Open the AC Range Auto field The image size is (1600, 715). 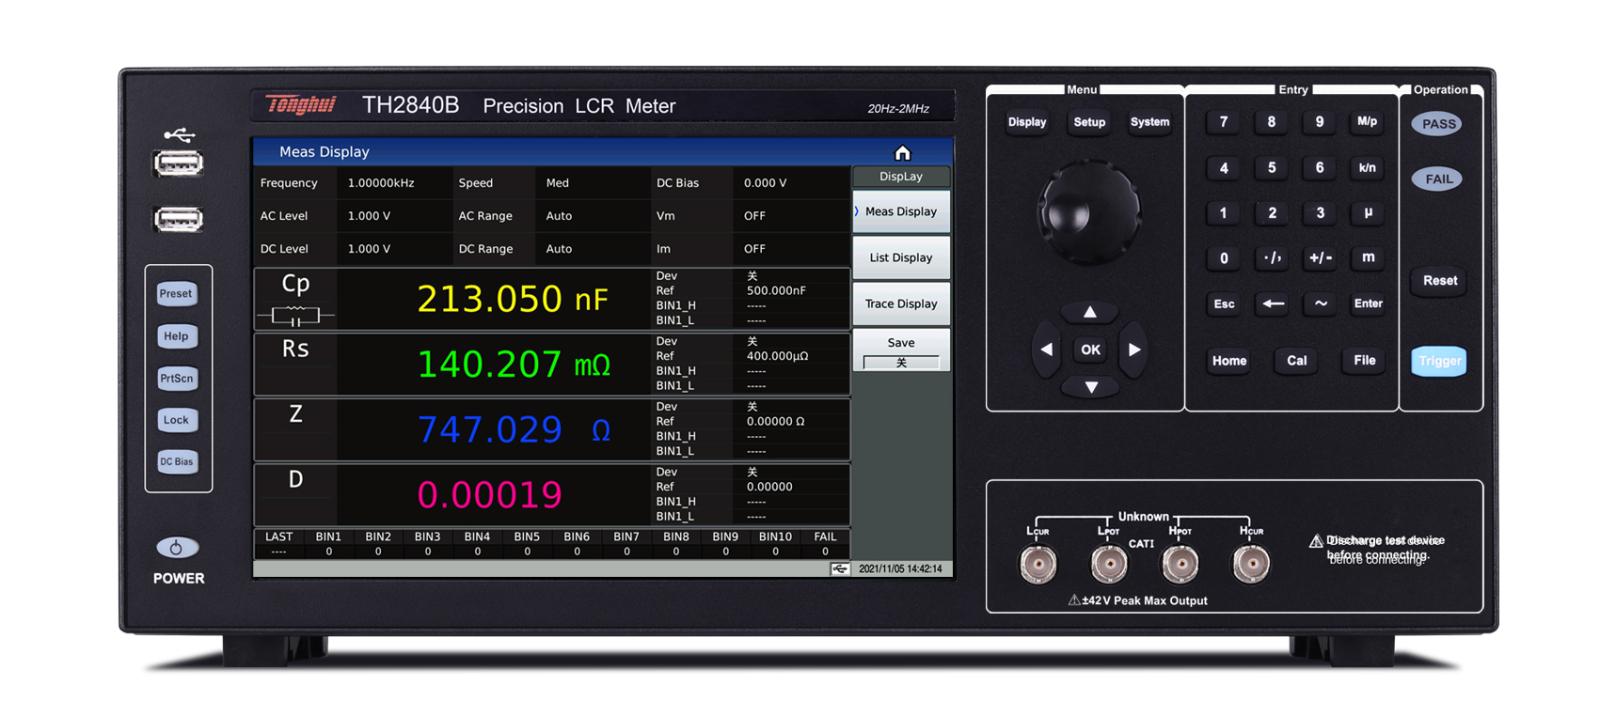tap(559, 216)
